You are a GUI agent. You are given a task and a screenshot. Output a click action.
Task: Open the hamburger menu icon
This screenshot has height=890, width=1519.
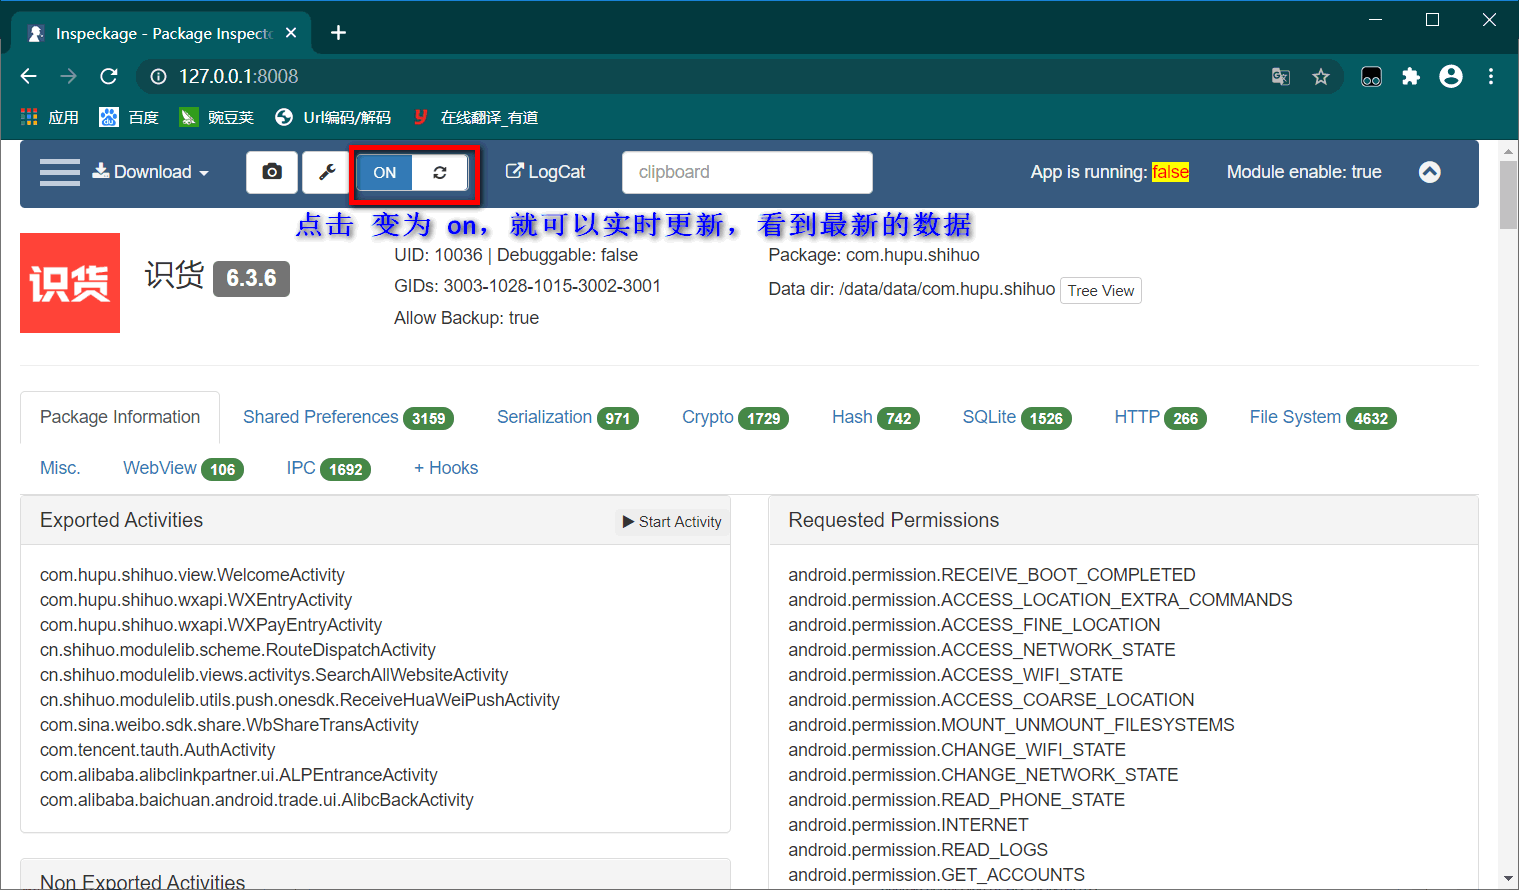(x=60, y=172)
